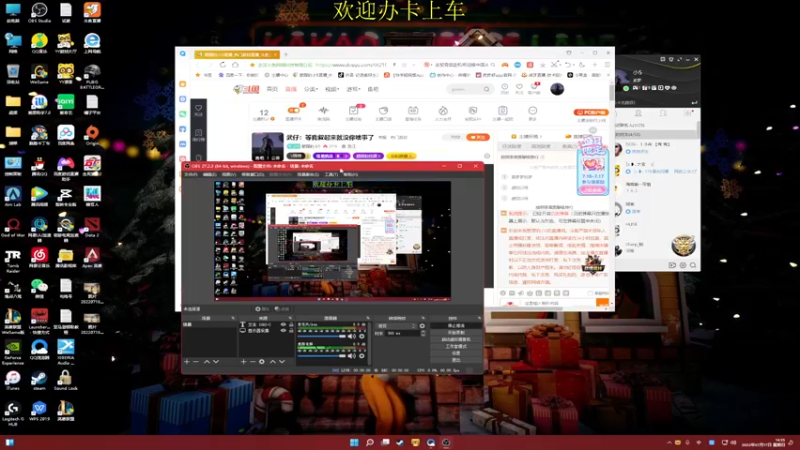Click the Douyu search input field

465,89
